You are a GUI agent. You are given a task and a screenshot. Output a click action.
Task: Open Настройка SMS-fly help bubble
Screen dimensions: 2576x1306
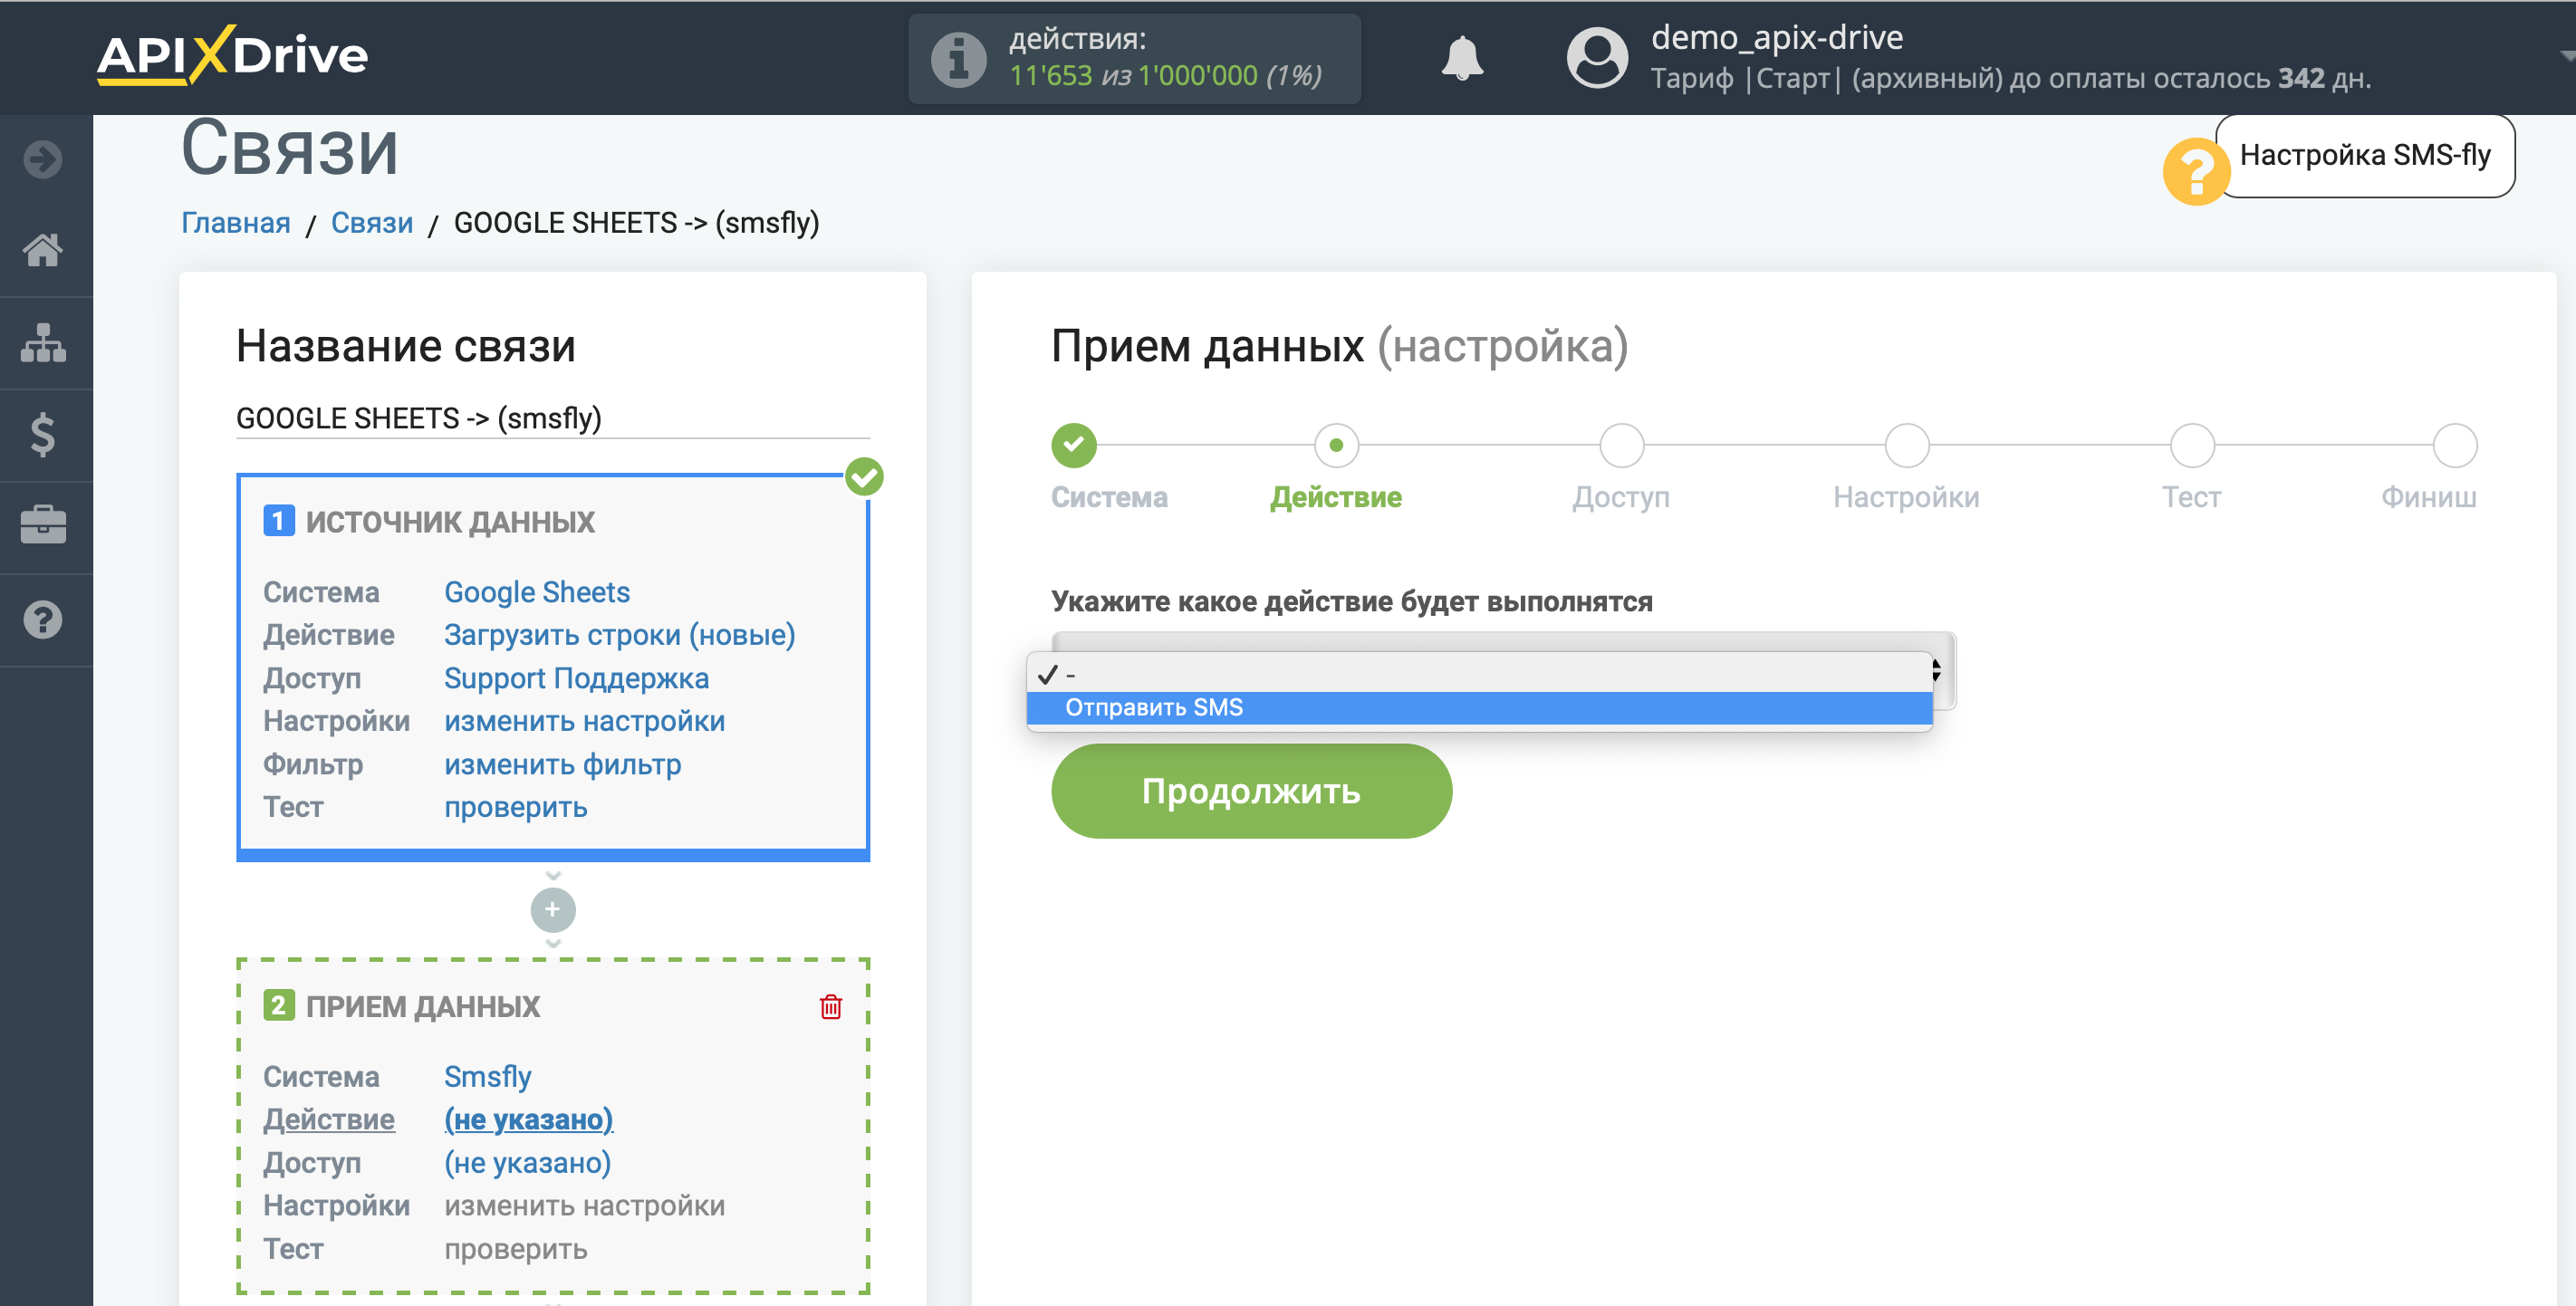pyautogui.click(x=2364, y=155)
